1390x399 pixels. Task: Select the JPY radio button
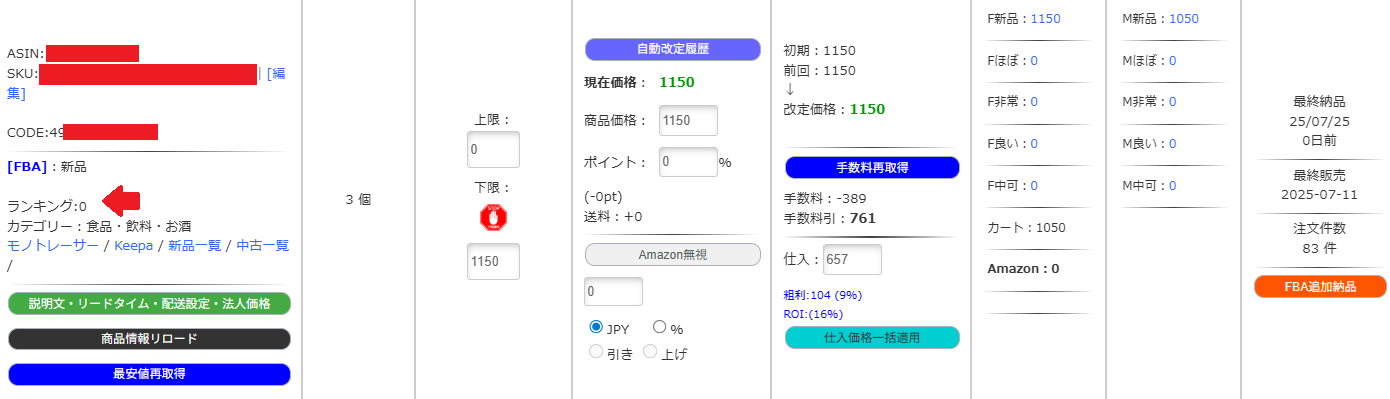click(597, 327)
